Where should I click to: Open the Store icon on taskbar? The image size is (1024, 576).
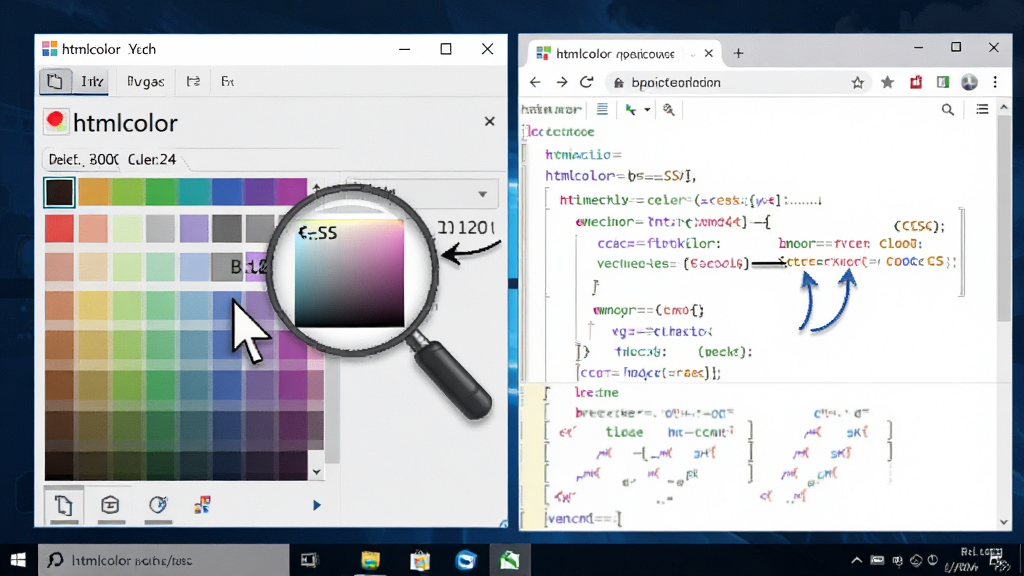(x=420, y=560)
